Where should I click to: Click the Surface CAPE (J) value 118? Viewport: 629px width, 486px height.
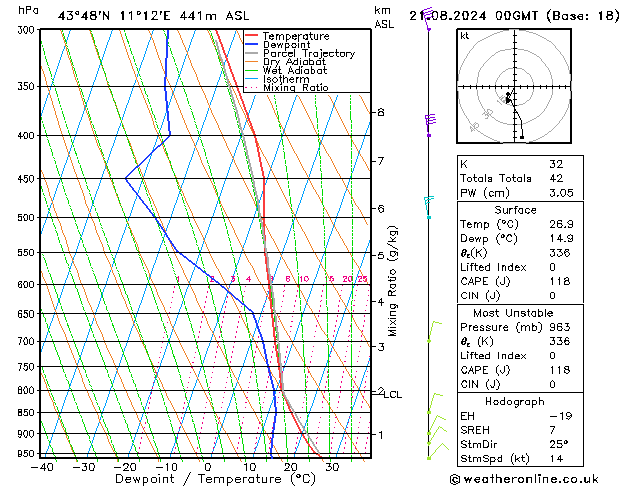(x=560, y=281)
